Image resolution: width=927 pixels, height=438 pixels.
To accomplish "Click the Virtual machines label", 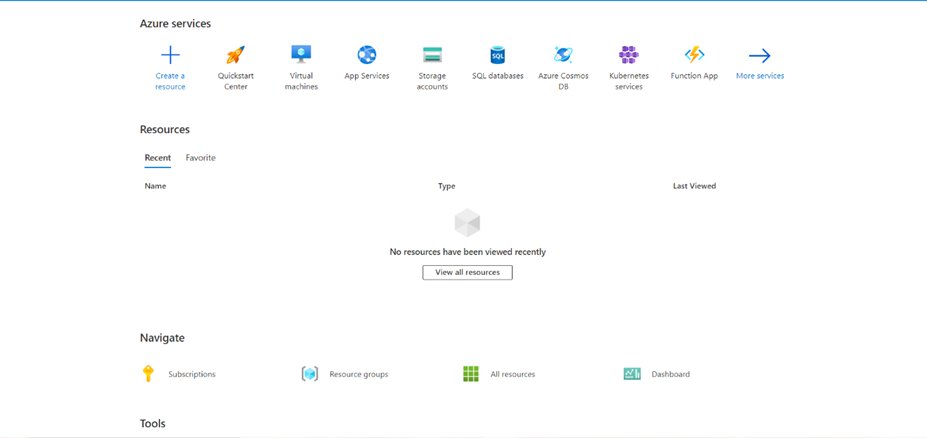I will pos(302,81).
